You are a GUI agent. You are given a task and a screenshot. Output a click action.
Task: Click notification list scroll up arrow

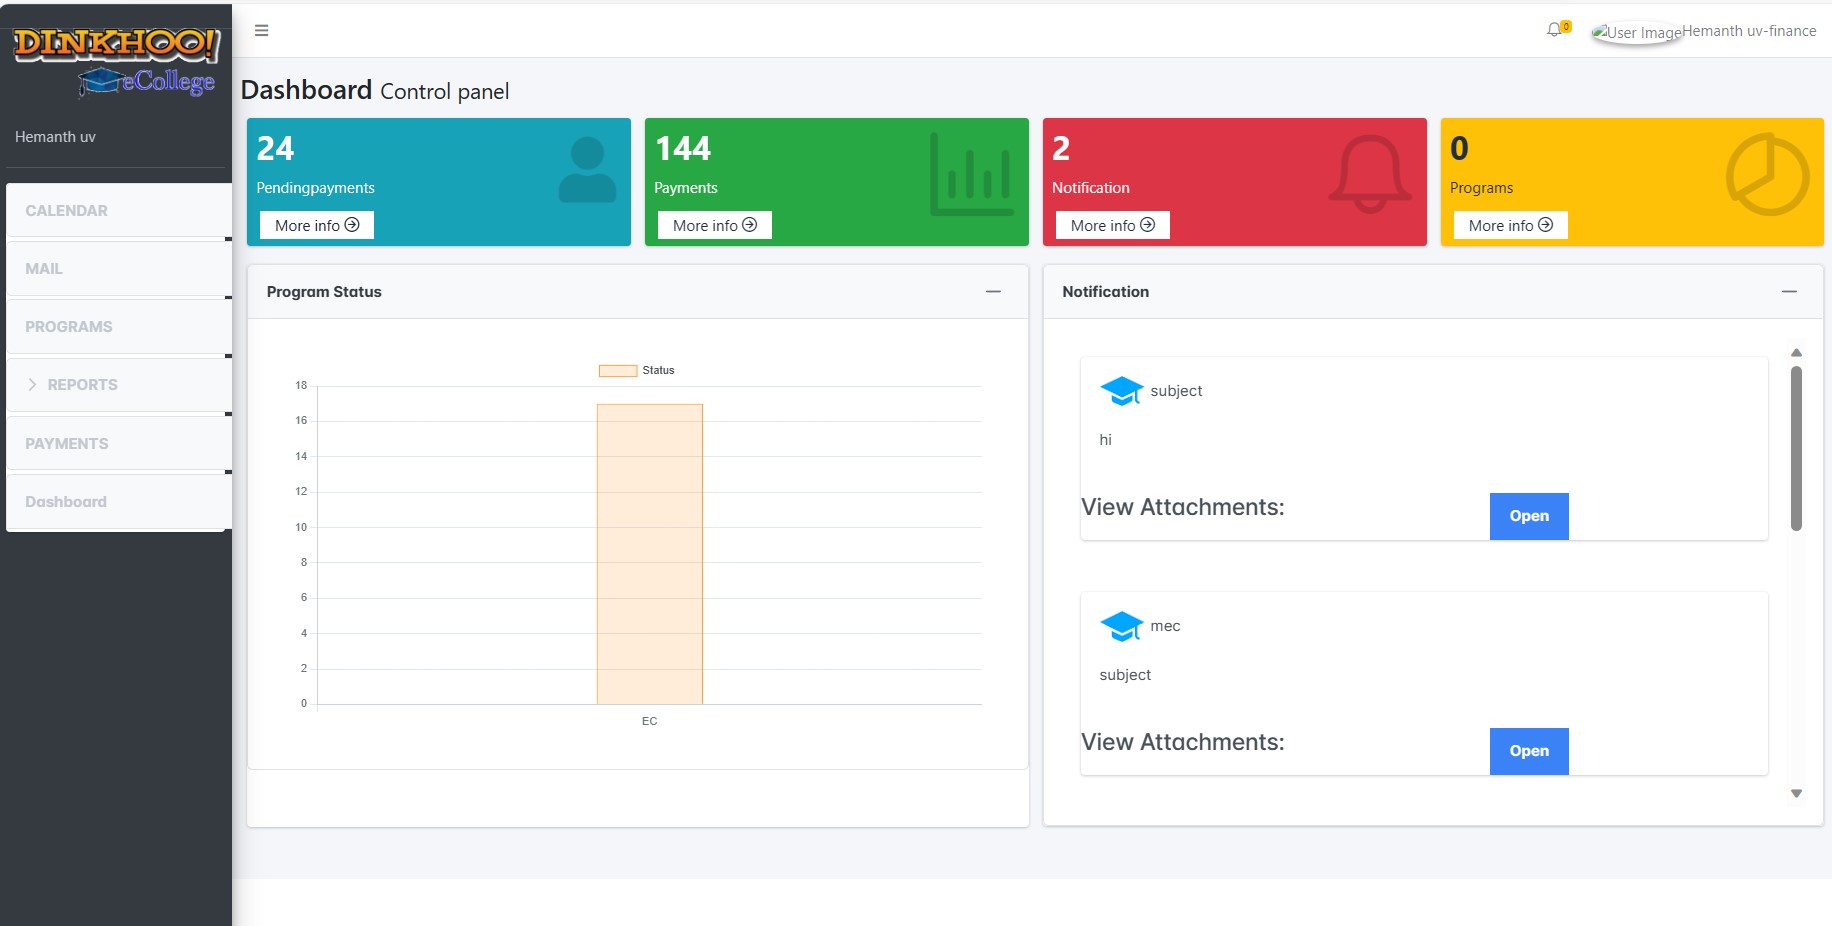coord(1796,352)
